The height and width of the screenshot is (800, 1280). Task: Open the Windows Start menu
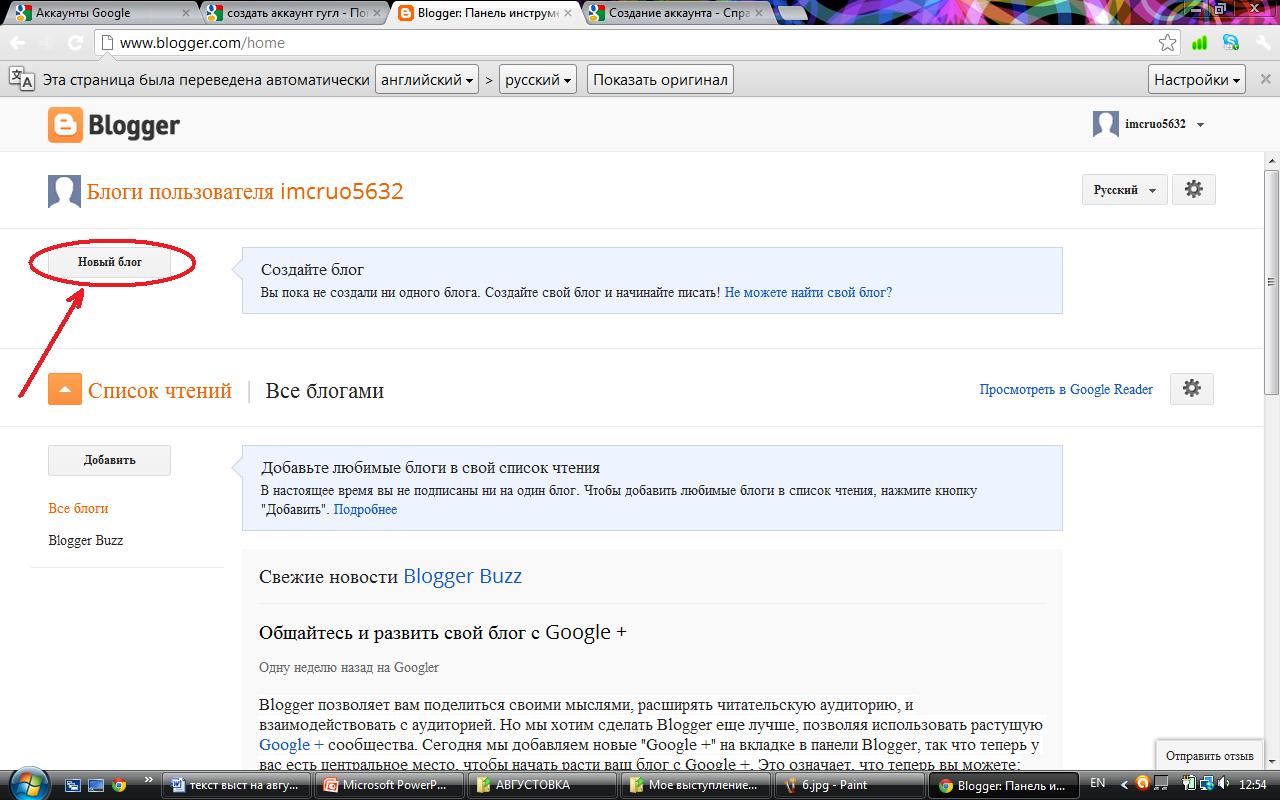coord(27,784)
